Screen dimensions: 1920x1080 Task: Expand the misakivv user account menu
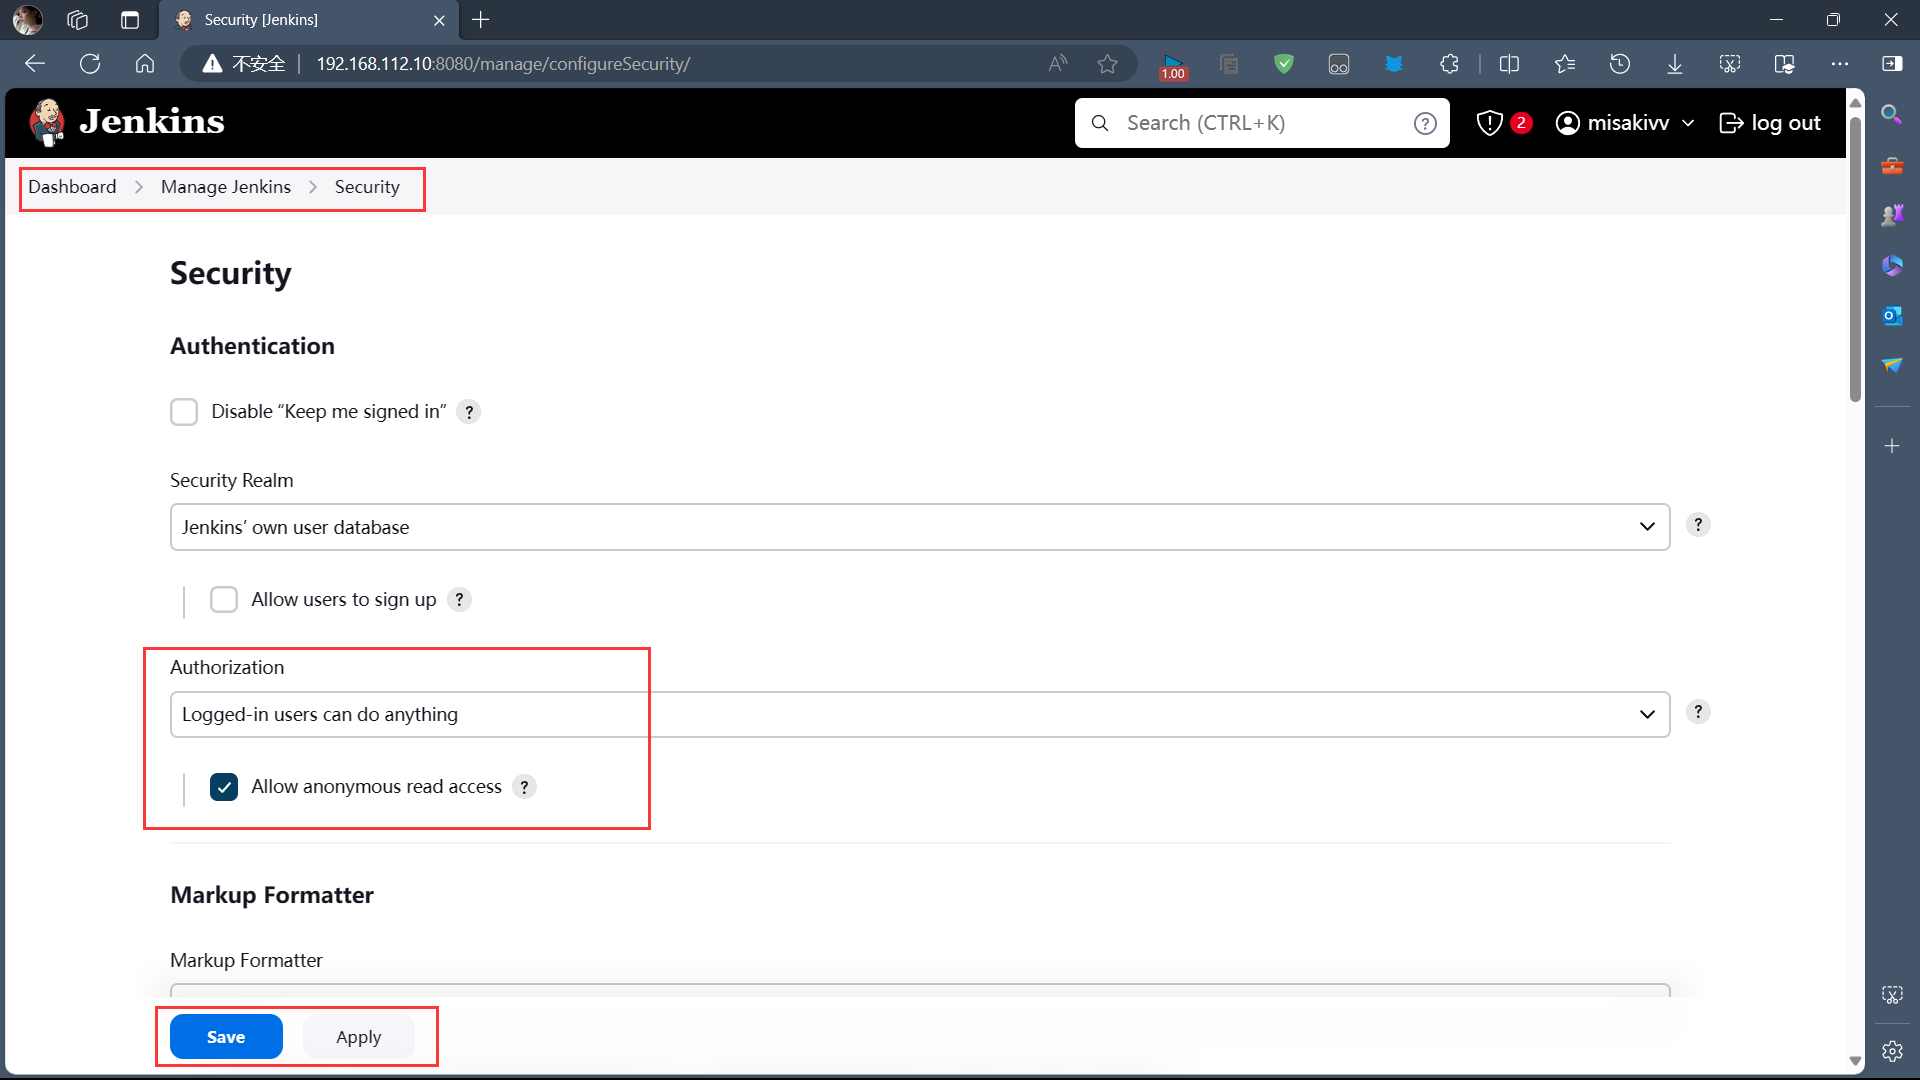(1625, 122)
